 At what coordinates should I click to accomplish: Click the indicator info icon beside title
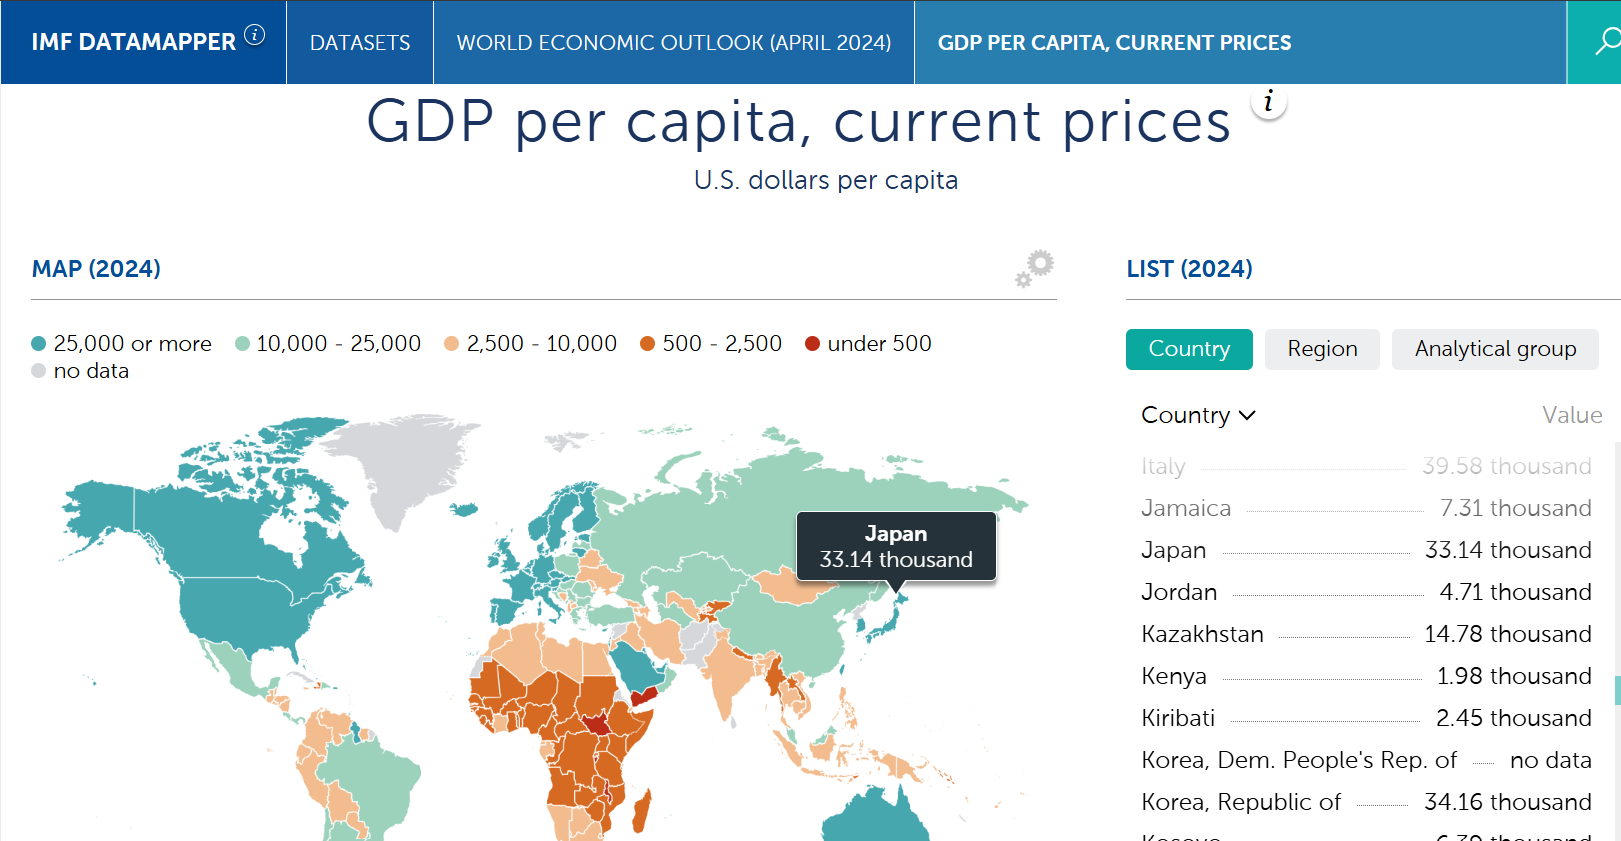[x=1268, y=101]
